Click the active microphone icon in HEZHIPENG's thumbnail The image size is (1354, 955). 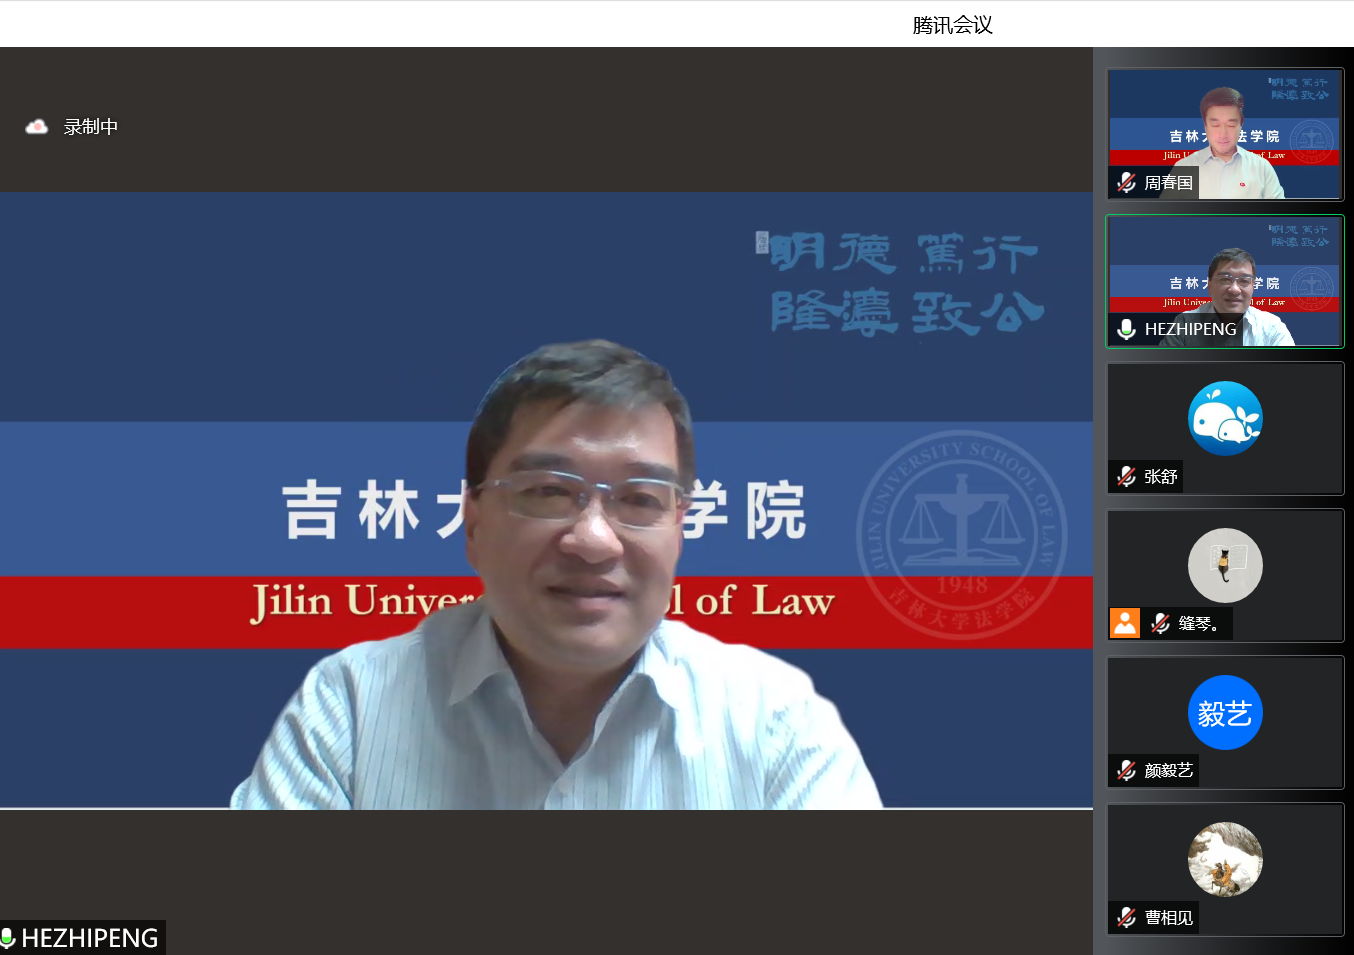pyautogui.click(x=1126, y=329)
